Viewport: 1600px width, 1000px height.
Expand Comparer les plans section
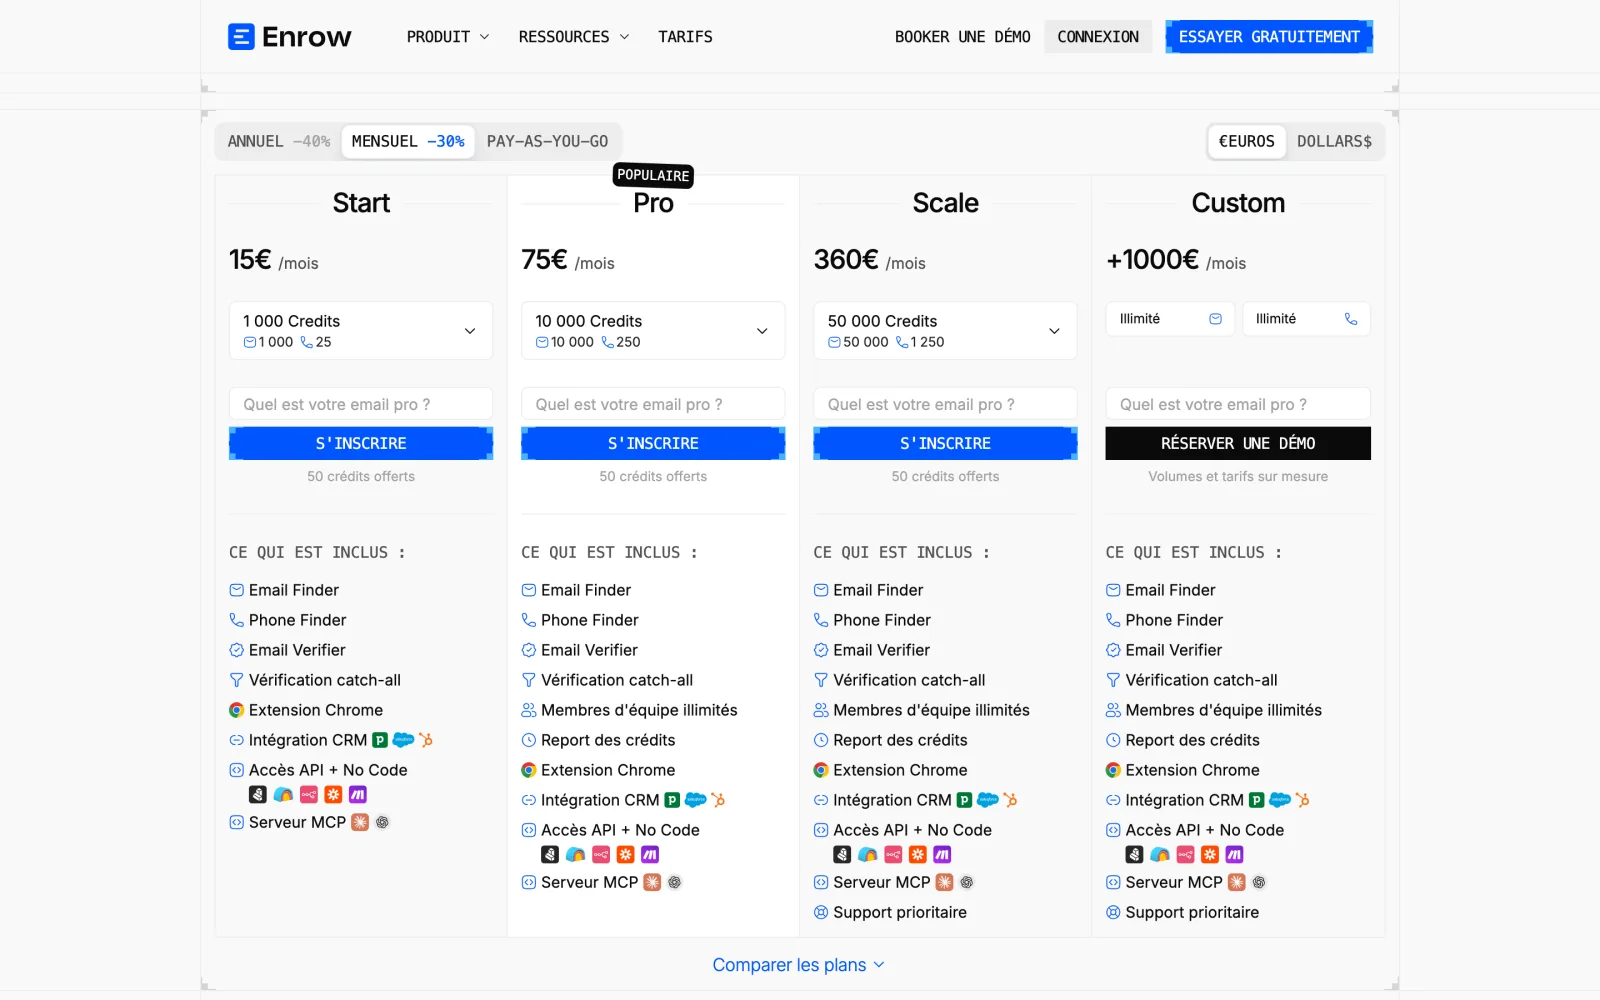(798, 965)
